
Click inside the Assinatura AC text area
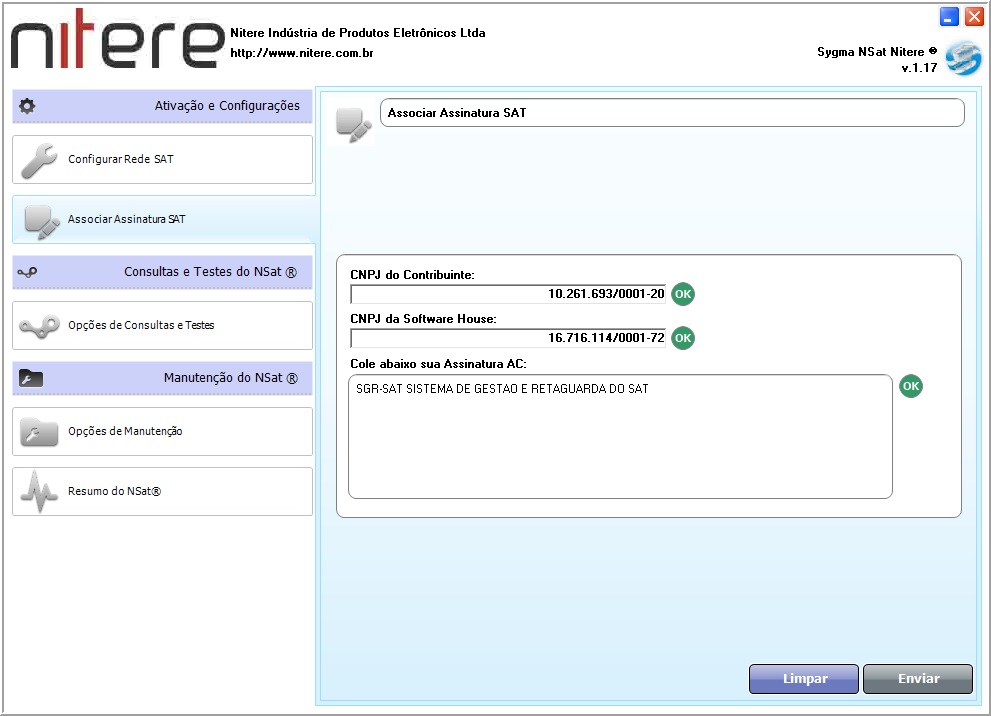point(620,437)
